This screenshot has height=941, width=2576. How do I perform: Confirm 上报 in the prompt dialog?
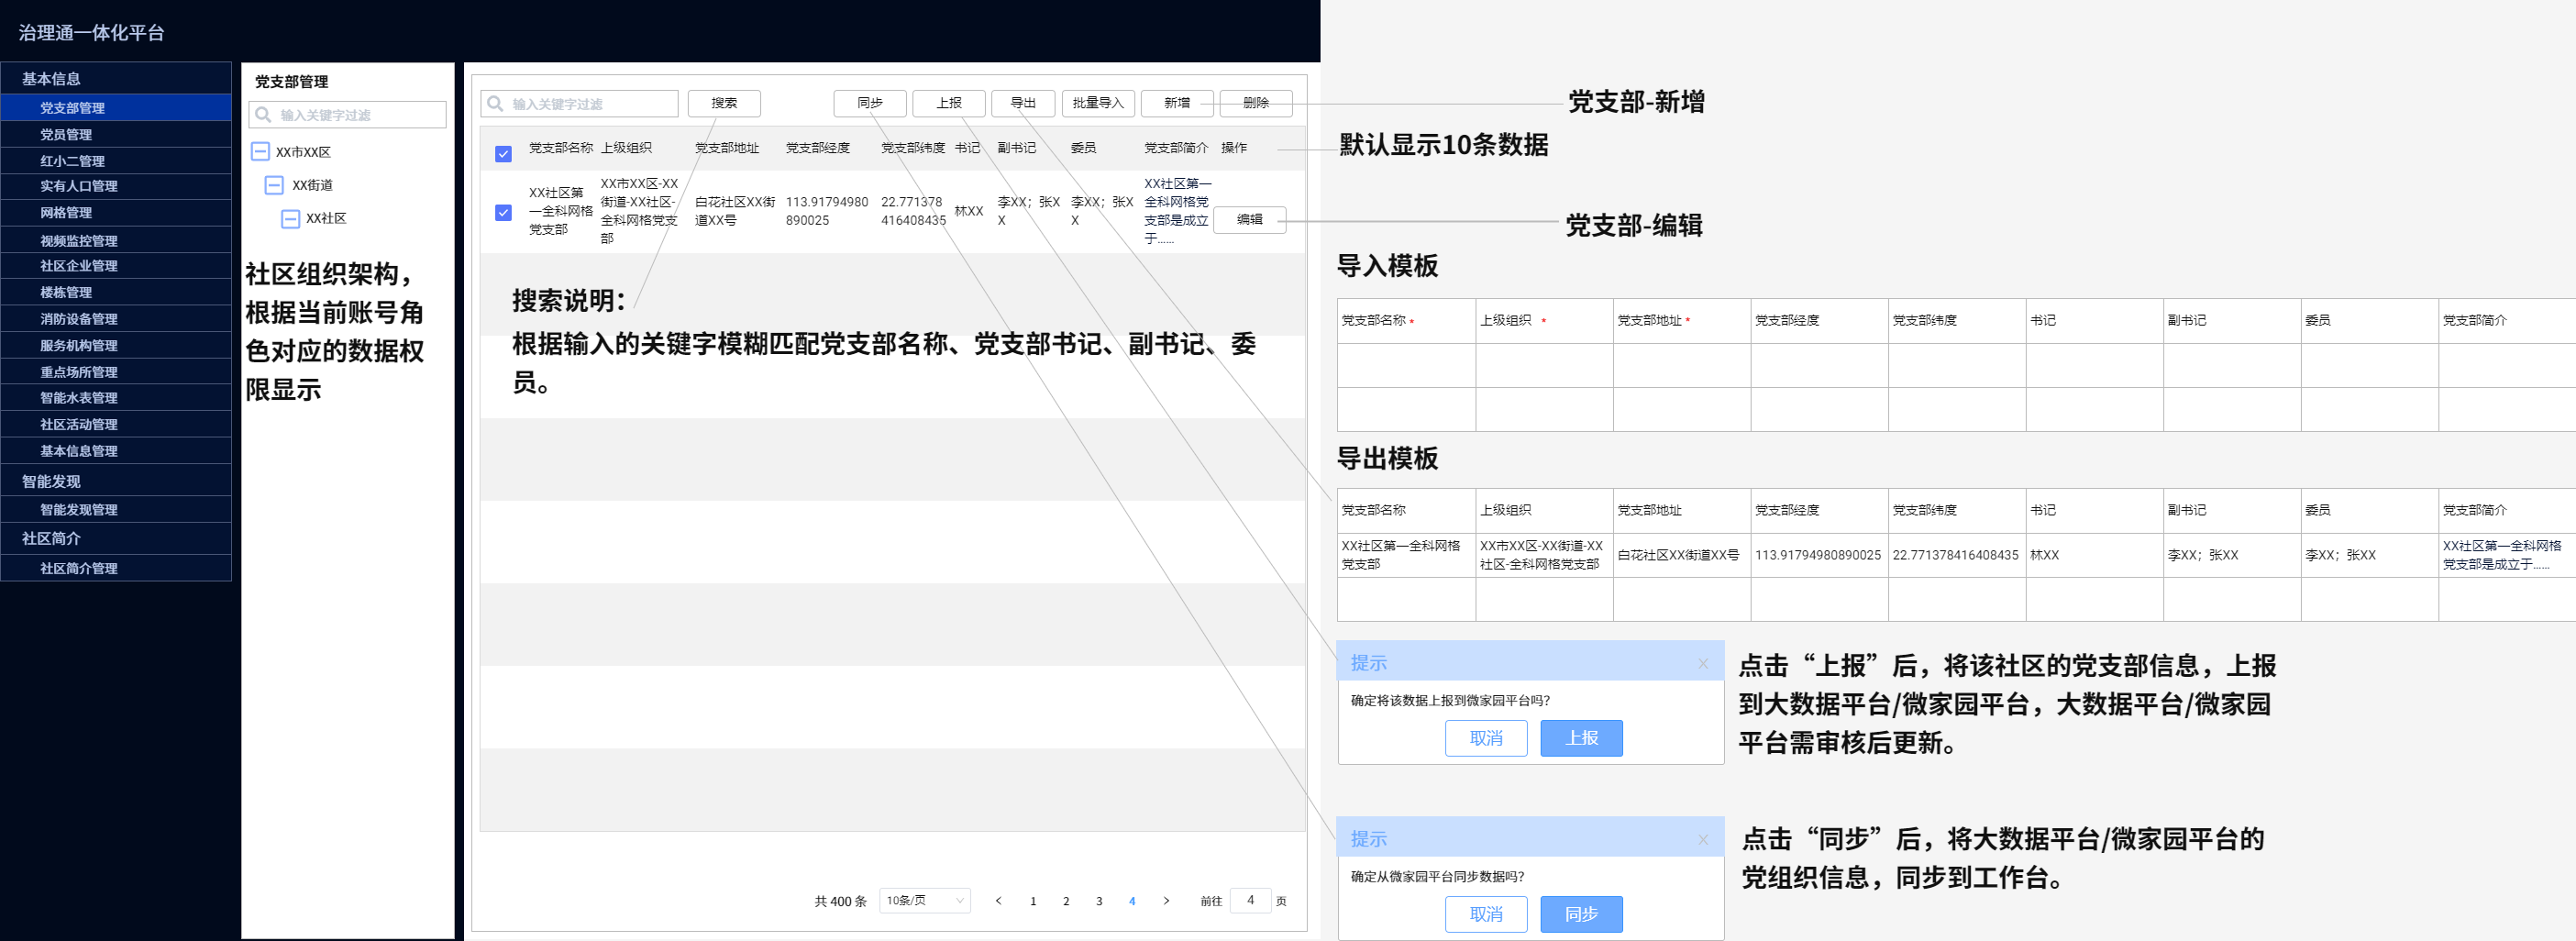(x=1581, y=738)
